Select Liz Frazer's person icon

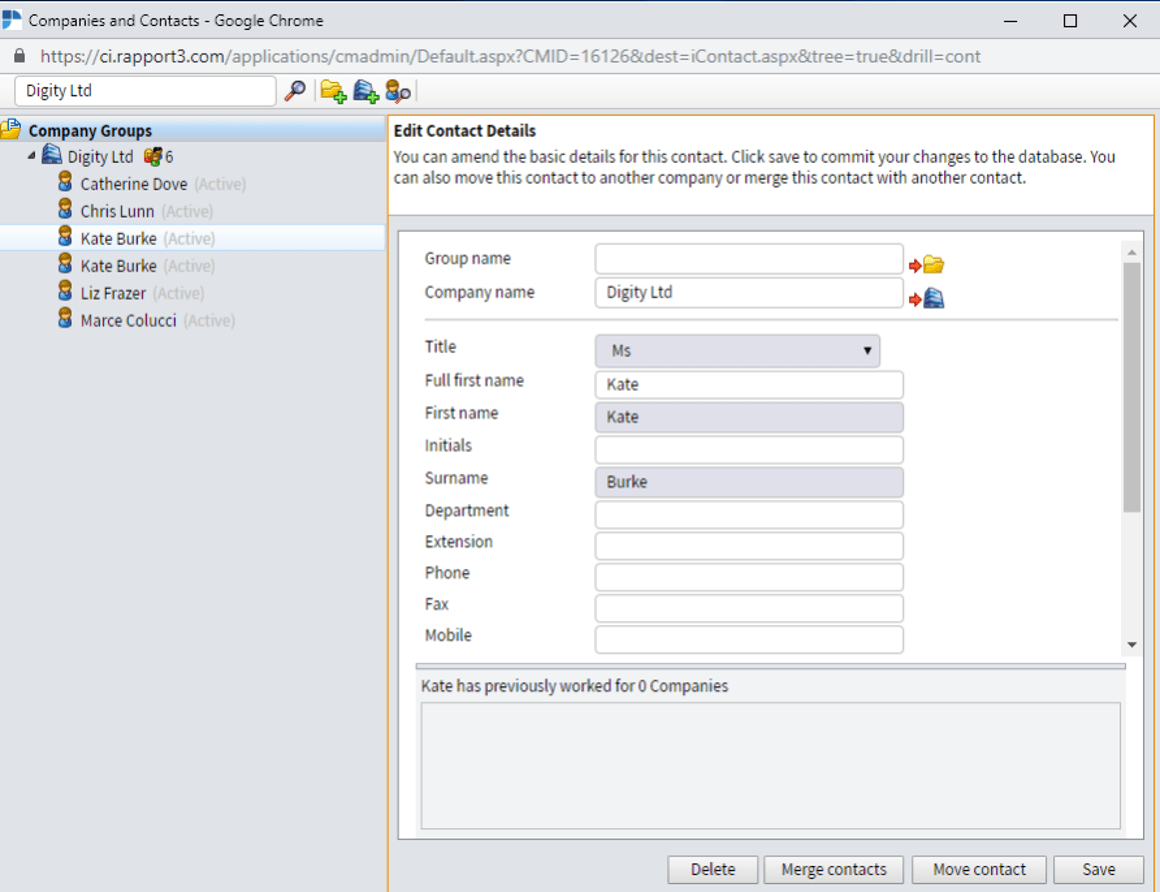[x=65, y=291]
